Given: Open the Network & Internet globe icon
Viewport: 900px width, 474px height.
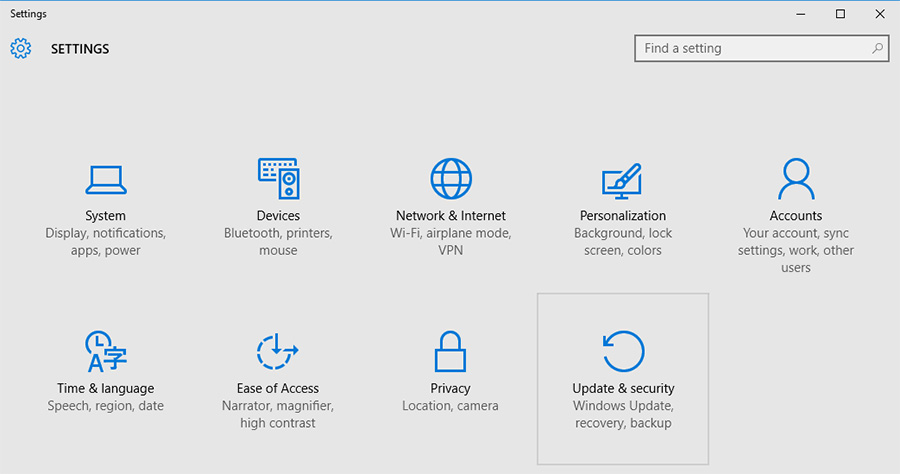Looking at the screenshot, I should coord(450,179).
